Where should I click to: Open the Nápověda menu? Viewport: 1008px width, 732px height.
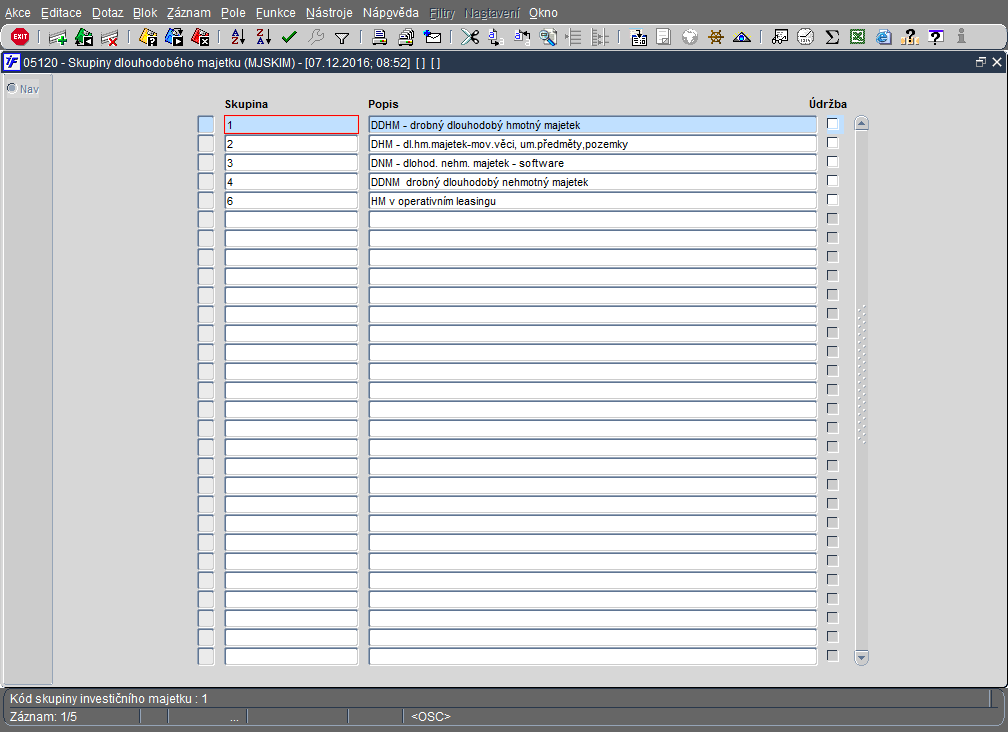pos(390,13)
